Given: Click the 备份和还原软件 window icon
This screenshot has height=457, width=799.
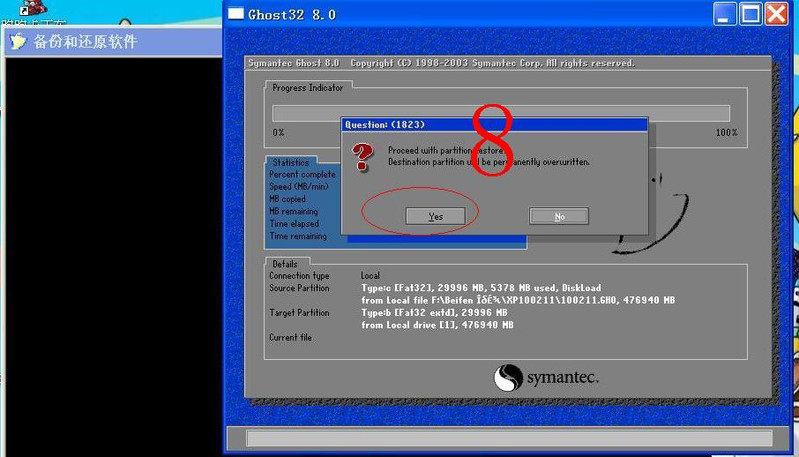Looking at the screenshot, I should tap(17, 41).
